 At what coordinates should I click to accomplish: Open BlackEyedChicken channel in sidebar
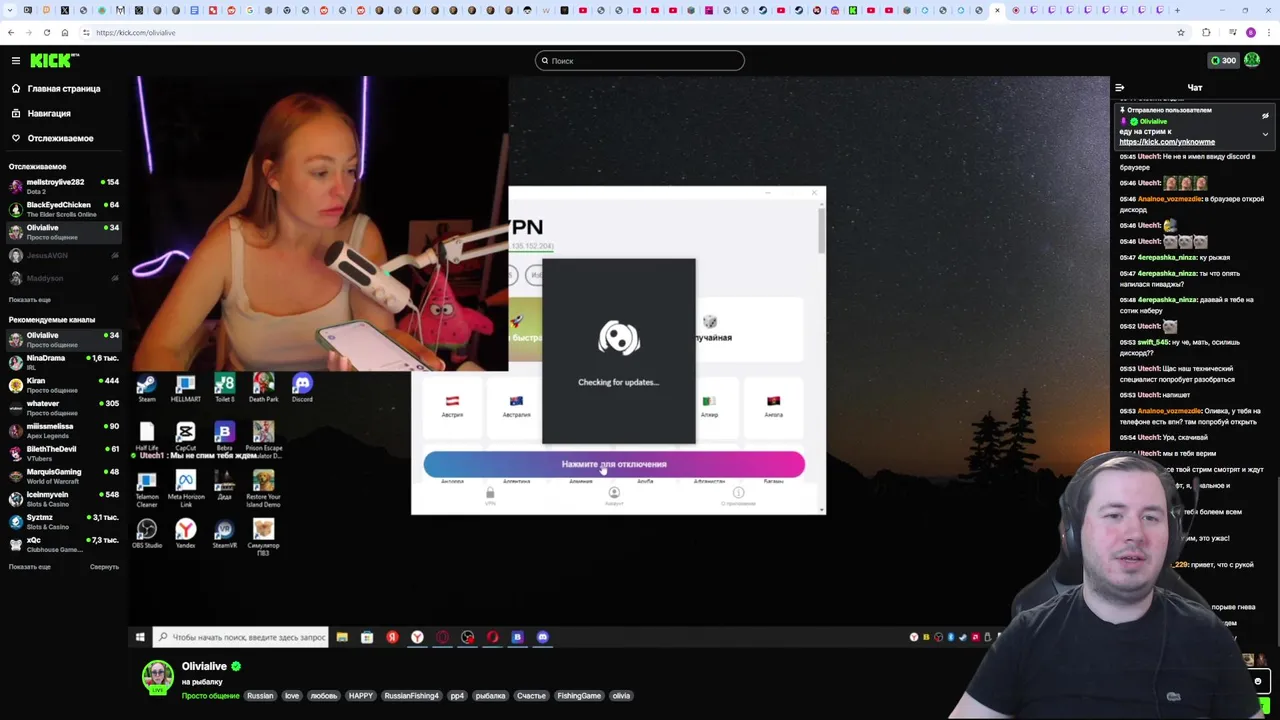pyautogui.click(x=64, y=209)
